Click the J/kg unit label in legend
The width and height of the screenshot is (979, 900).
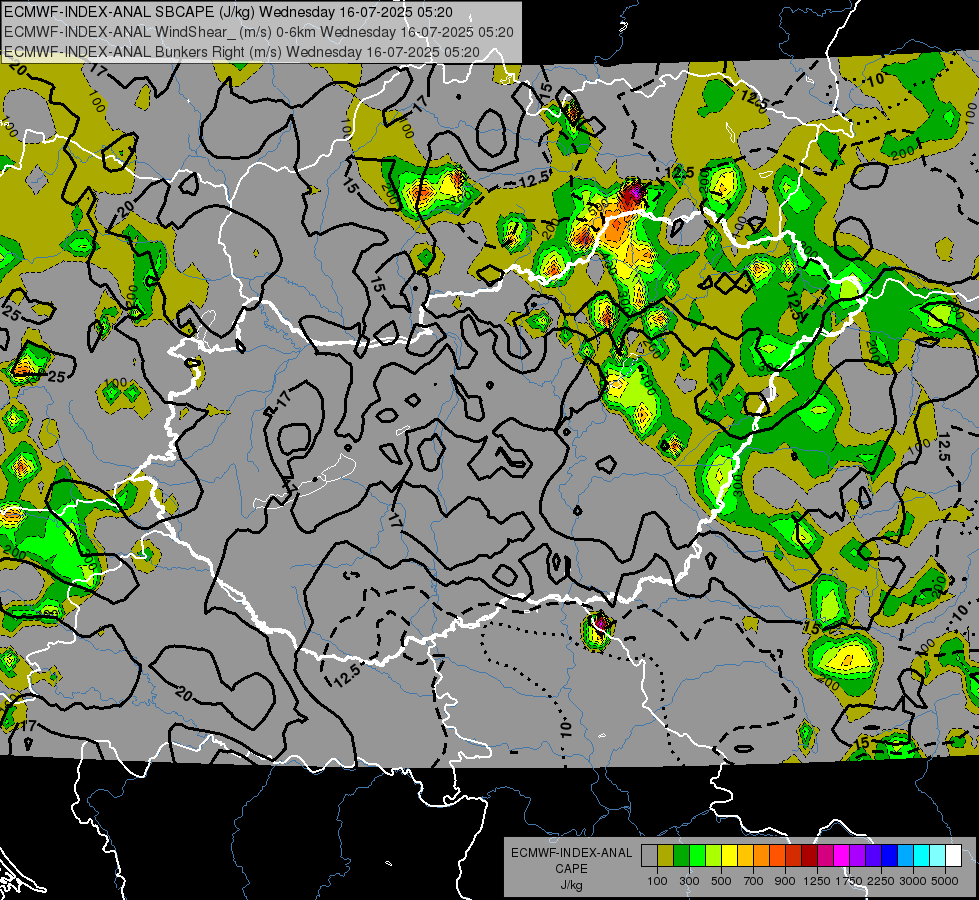click(571, 885)
